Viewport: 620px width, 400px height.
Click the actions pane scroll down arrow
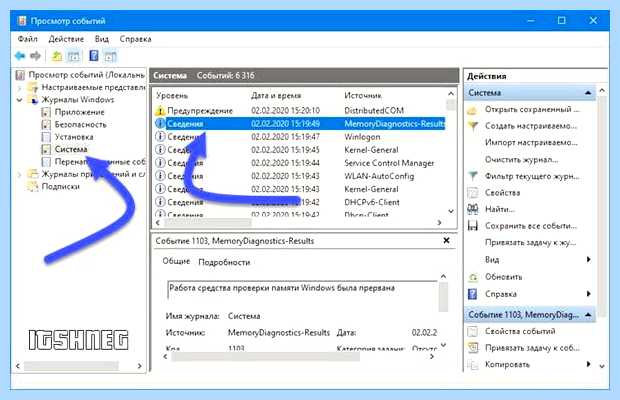602,366
